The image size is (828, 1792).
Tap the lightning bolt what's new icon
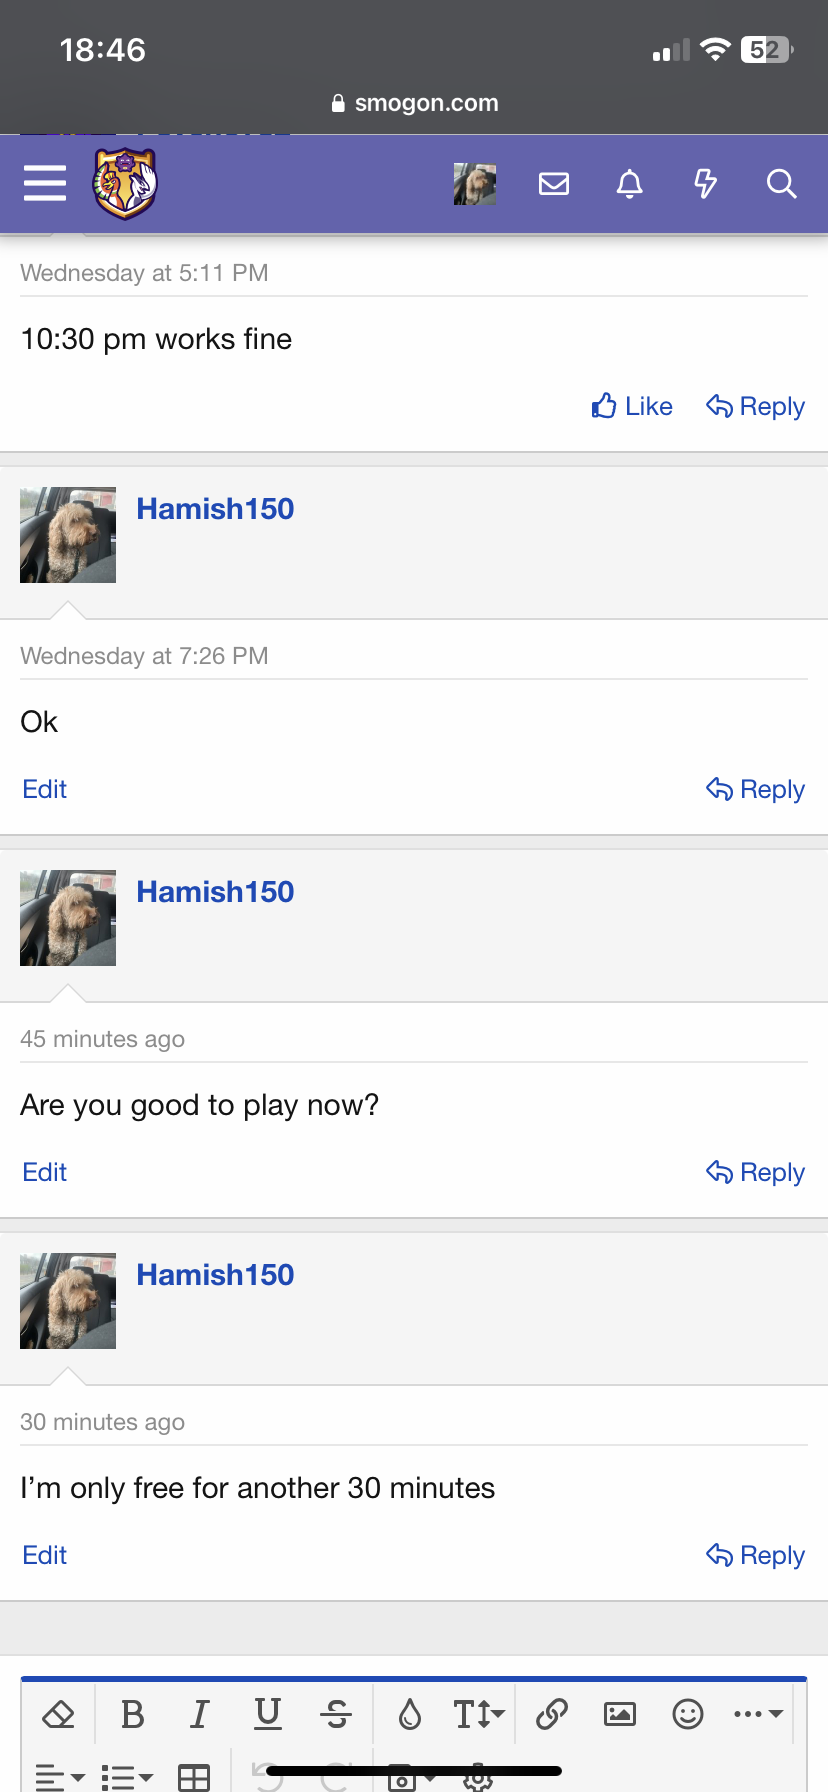pos(705,184)
